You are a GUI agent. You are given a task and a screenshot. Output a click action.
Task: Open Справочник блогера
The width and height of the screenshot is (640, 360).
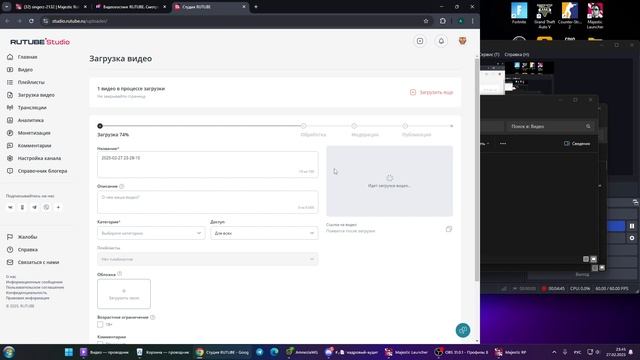click(x=37, y=171)
